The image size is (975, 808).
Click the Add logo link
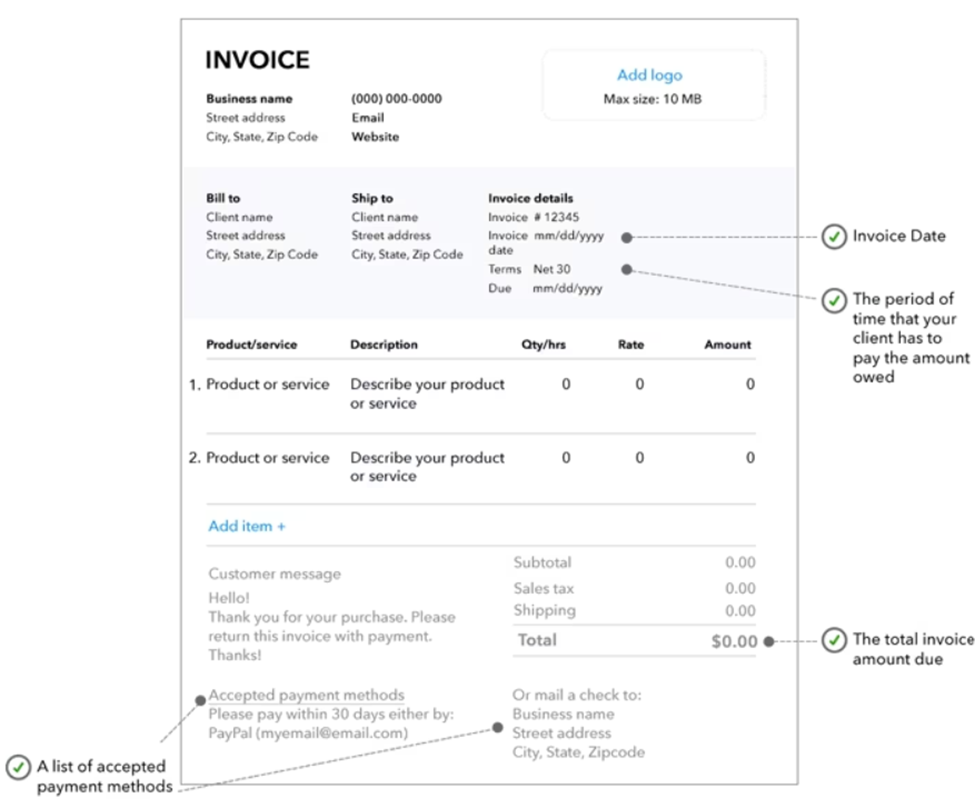pyautogui.click(x=649, y=75)
